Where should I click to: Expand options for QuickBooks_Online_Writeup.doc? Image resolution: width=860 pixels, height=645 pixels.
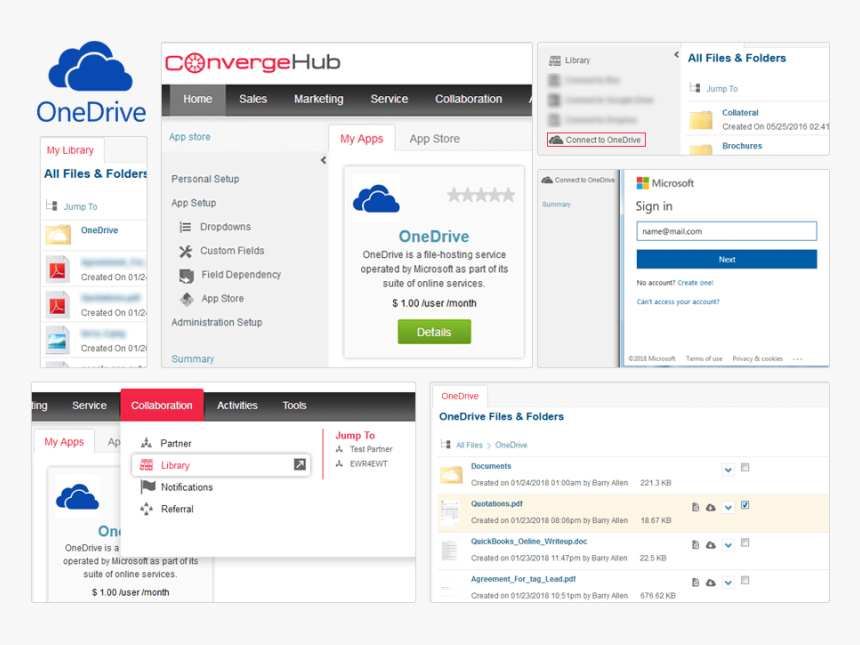point(728,544)
